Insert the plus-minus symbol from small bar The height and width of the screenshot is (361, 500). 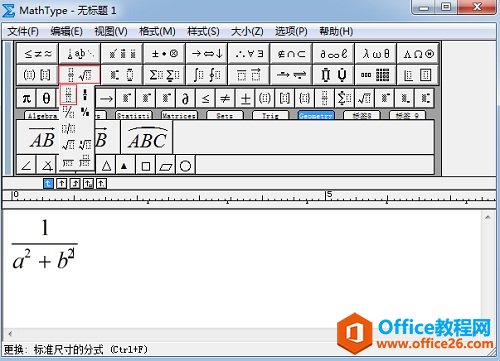[x=245, y=99]
